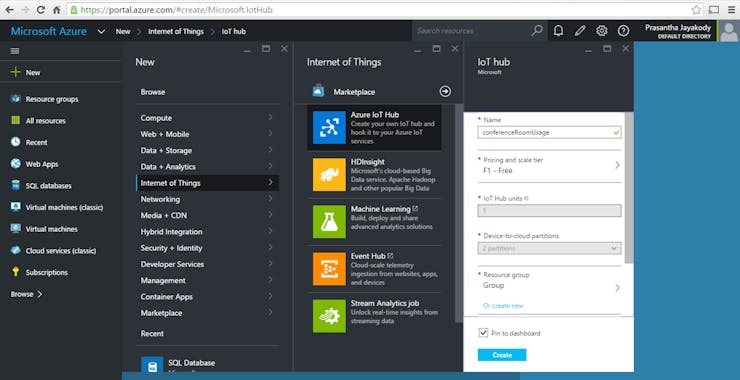Click the browser back arrow
The height and width of the screenshot is (380, 740).
[x=10, y=10]
